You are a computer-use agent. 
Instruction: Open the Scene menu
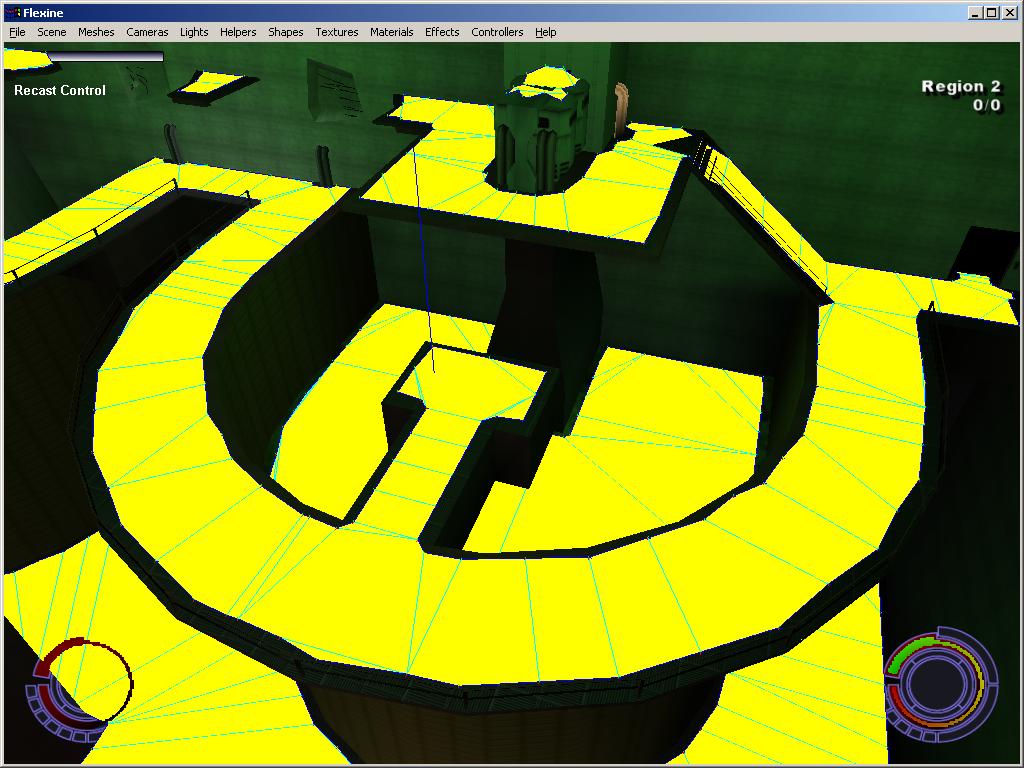coord(52,32)
